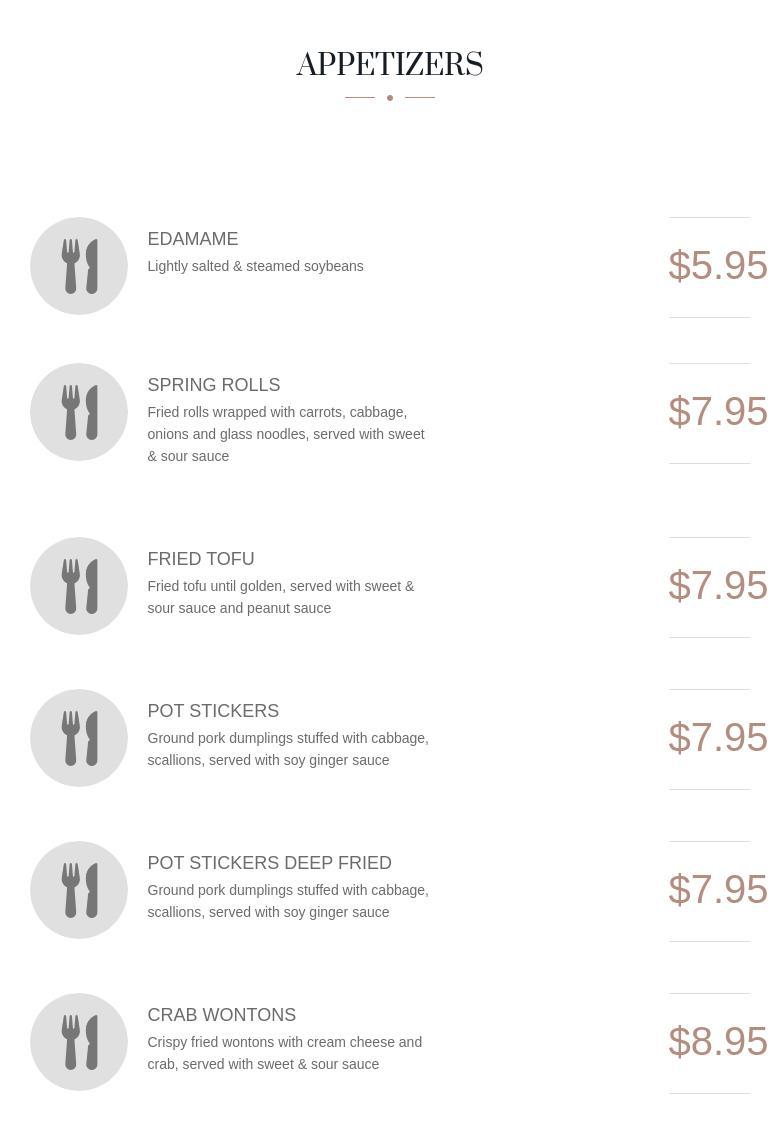Click the Spring Rolls description text
Image resolution: width=779 pixels, height=1123 pixels.
coord(286,434)
